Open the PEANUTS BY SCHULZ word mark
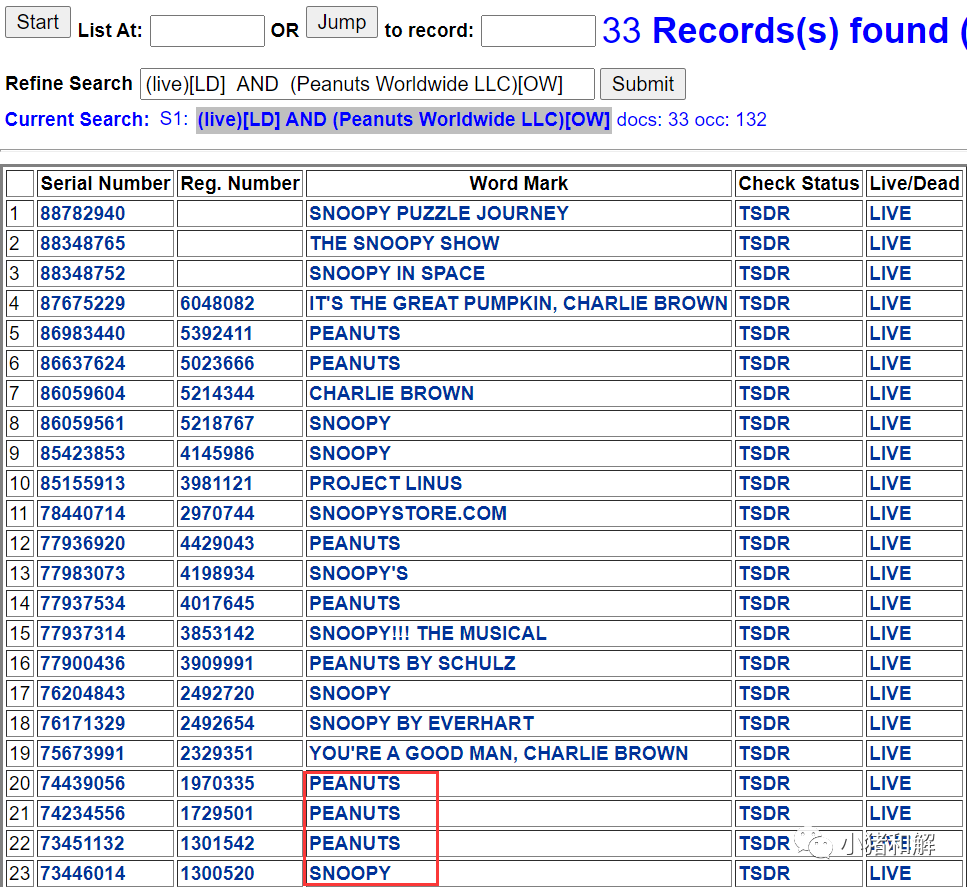This screenshot has height=887, width=967. point(412,664)
